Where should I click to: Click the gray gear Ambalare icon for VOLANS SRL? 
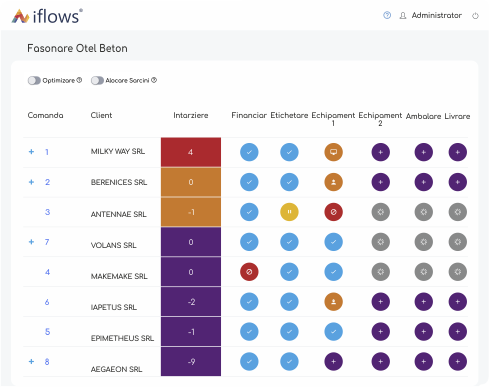tap(423, 242)
